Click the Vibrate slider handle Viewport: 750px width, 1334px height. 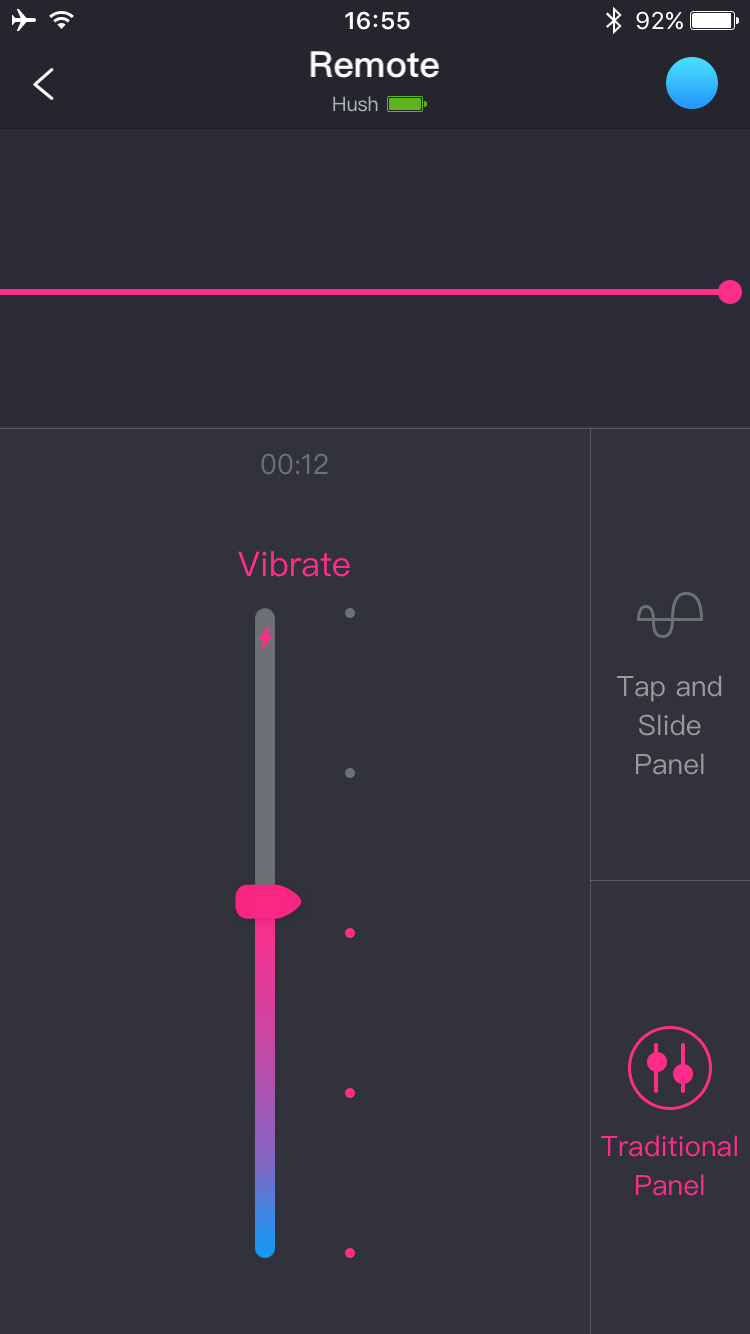(267, 901)
